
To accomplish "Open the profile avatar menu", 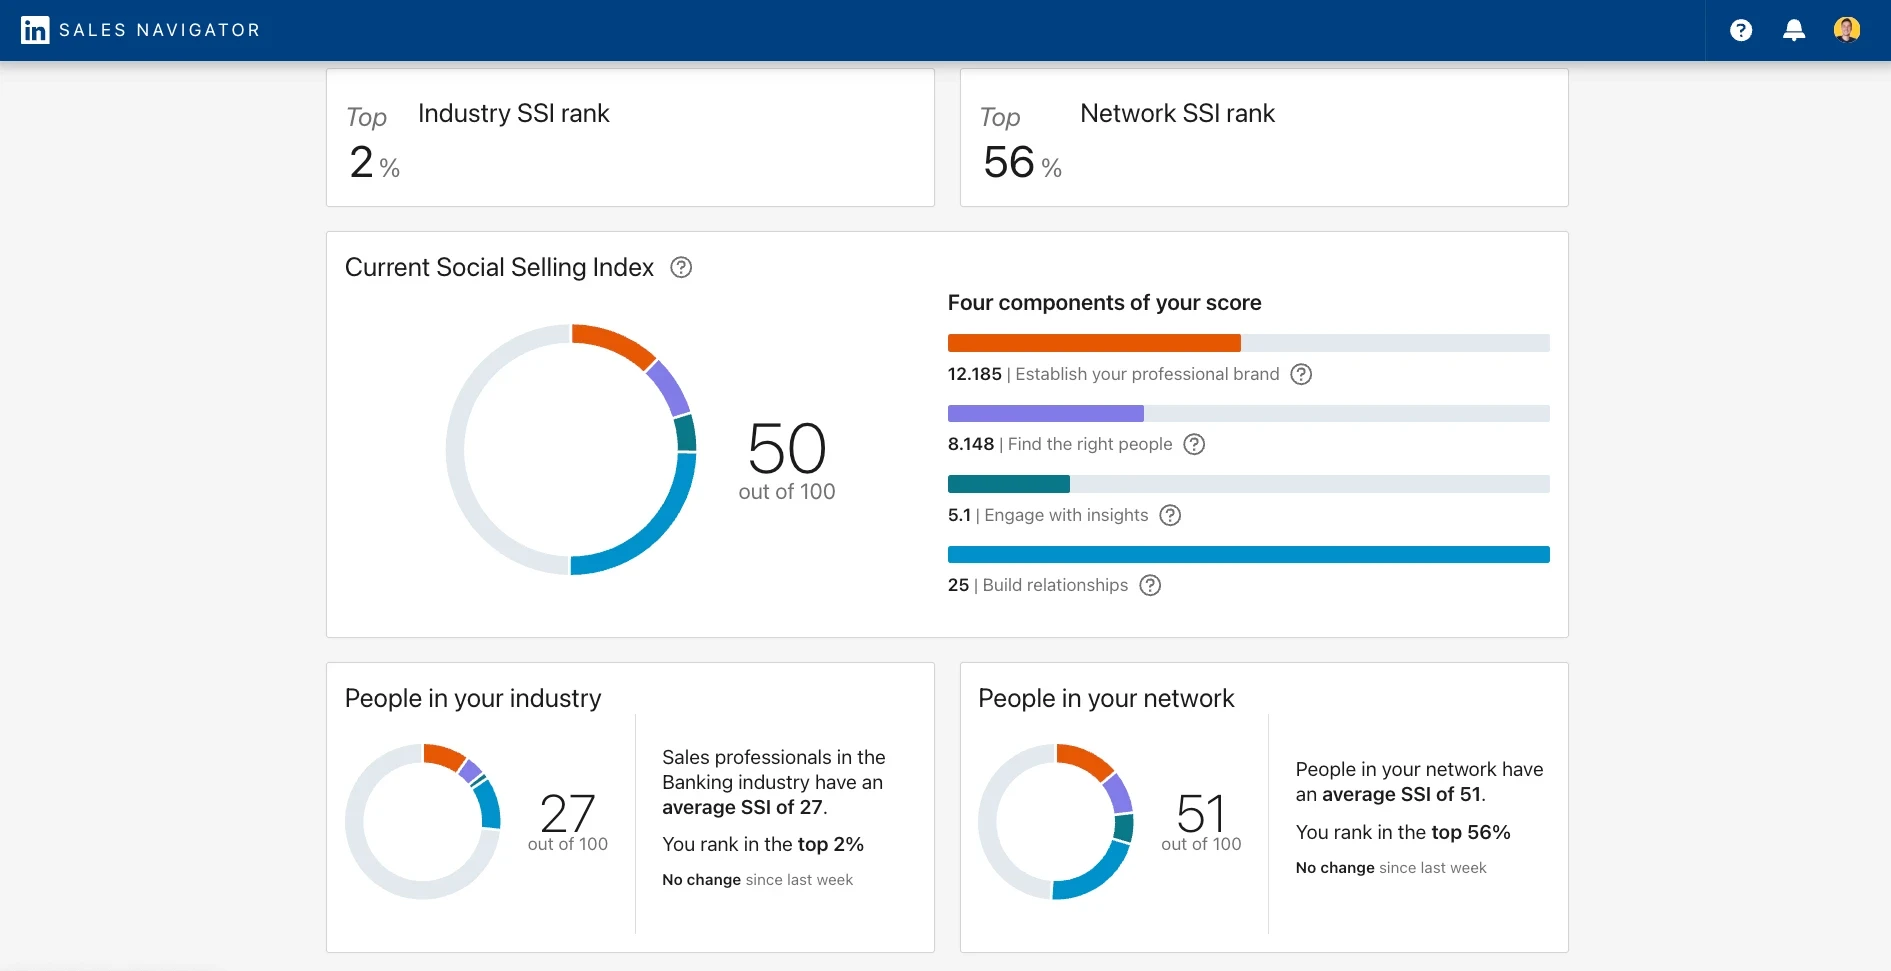I will [1847, 30].
